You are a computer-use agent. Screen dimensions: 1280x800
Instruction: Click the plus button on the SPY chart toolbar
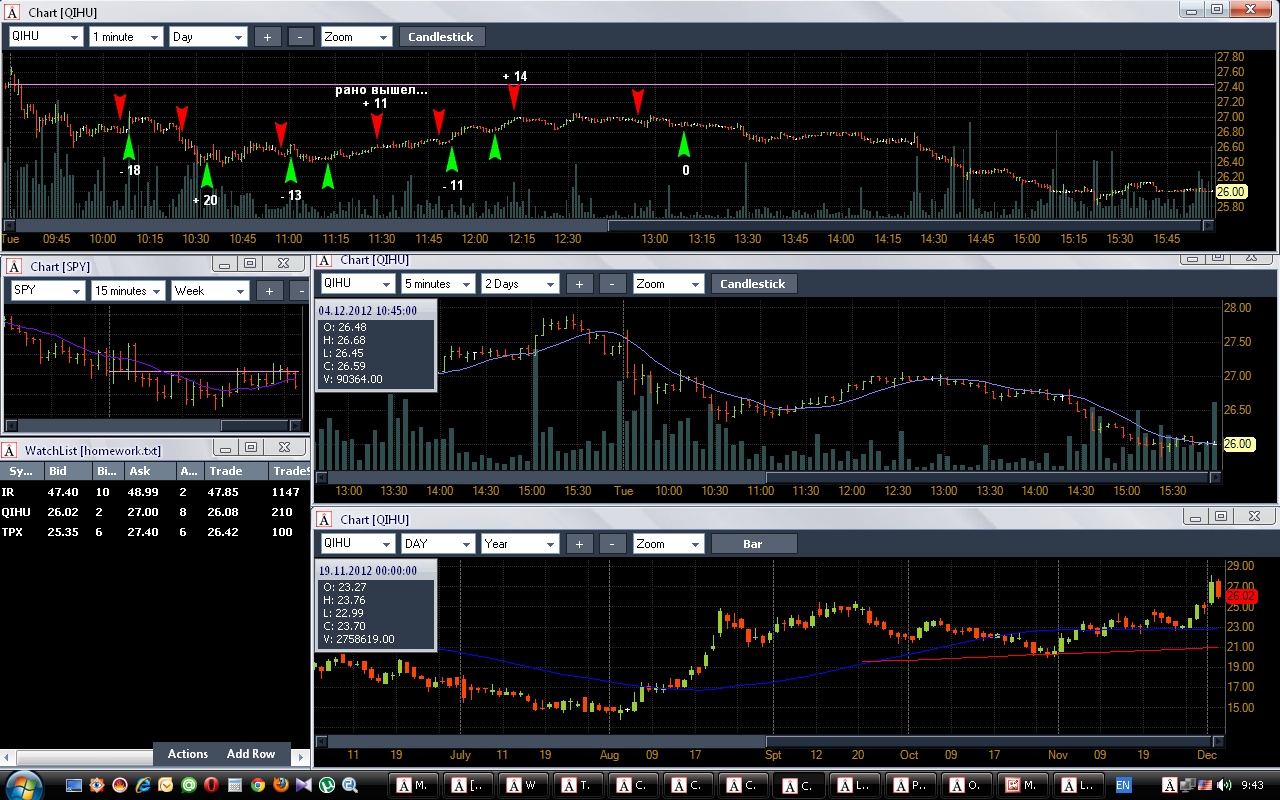269,291
